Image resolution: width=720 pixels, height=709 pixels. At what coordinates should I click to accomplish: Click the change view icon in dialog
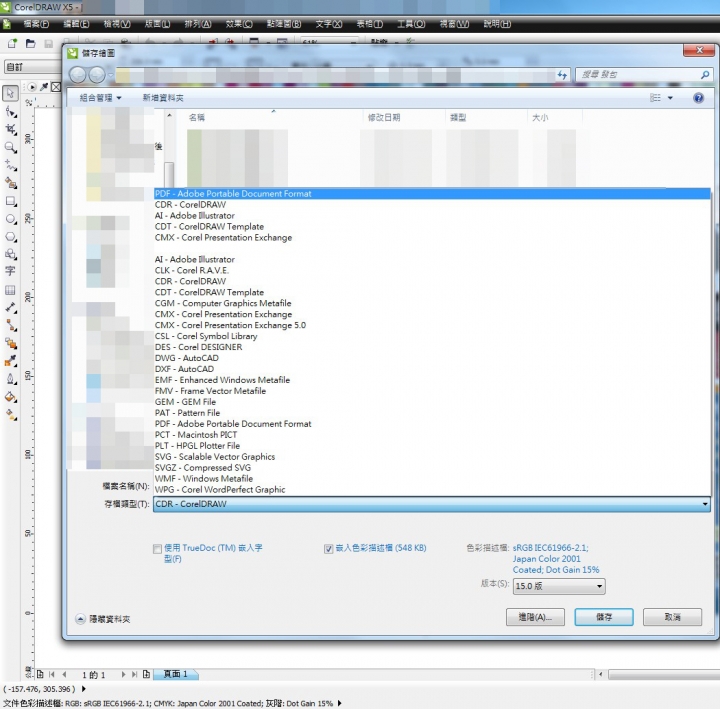[655, 98]
